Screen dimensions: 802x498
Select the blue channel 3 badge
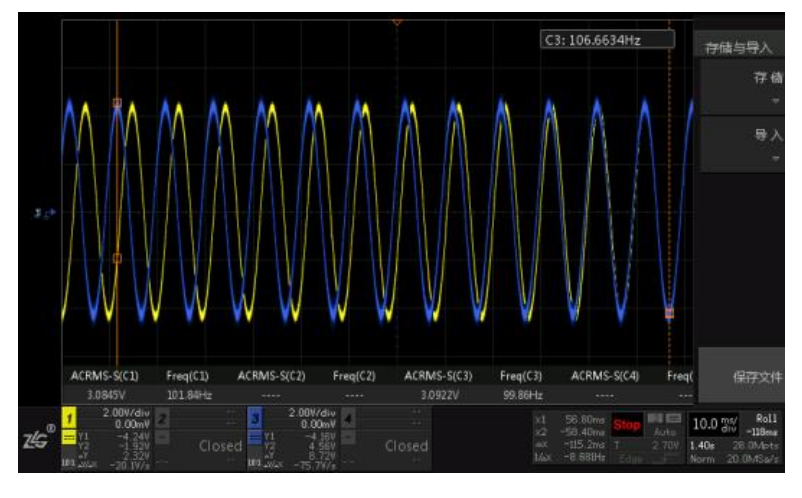coord(254,415)
